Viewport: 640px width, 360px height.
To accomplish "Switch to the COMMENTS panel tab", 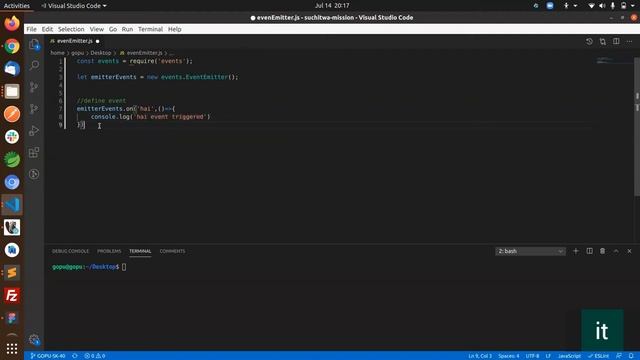I will click(172, 251).
